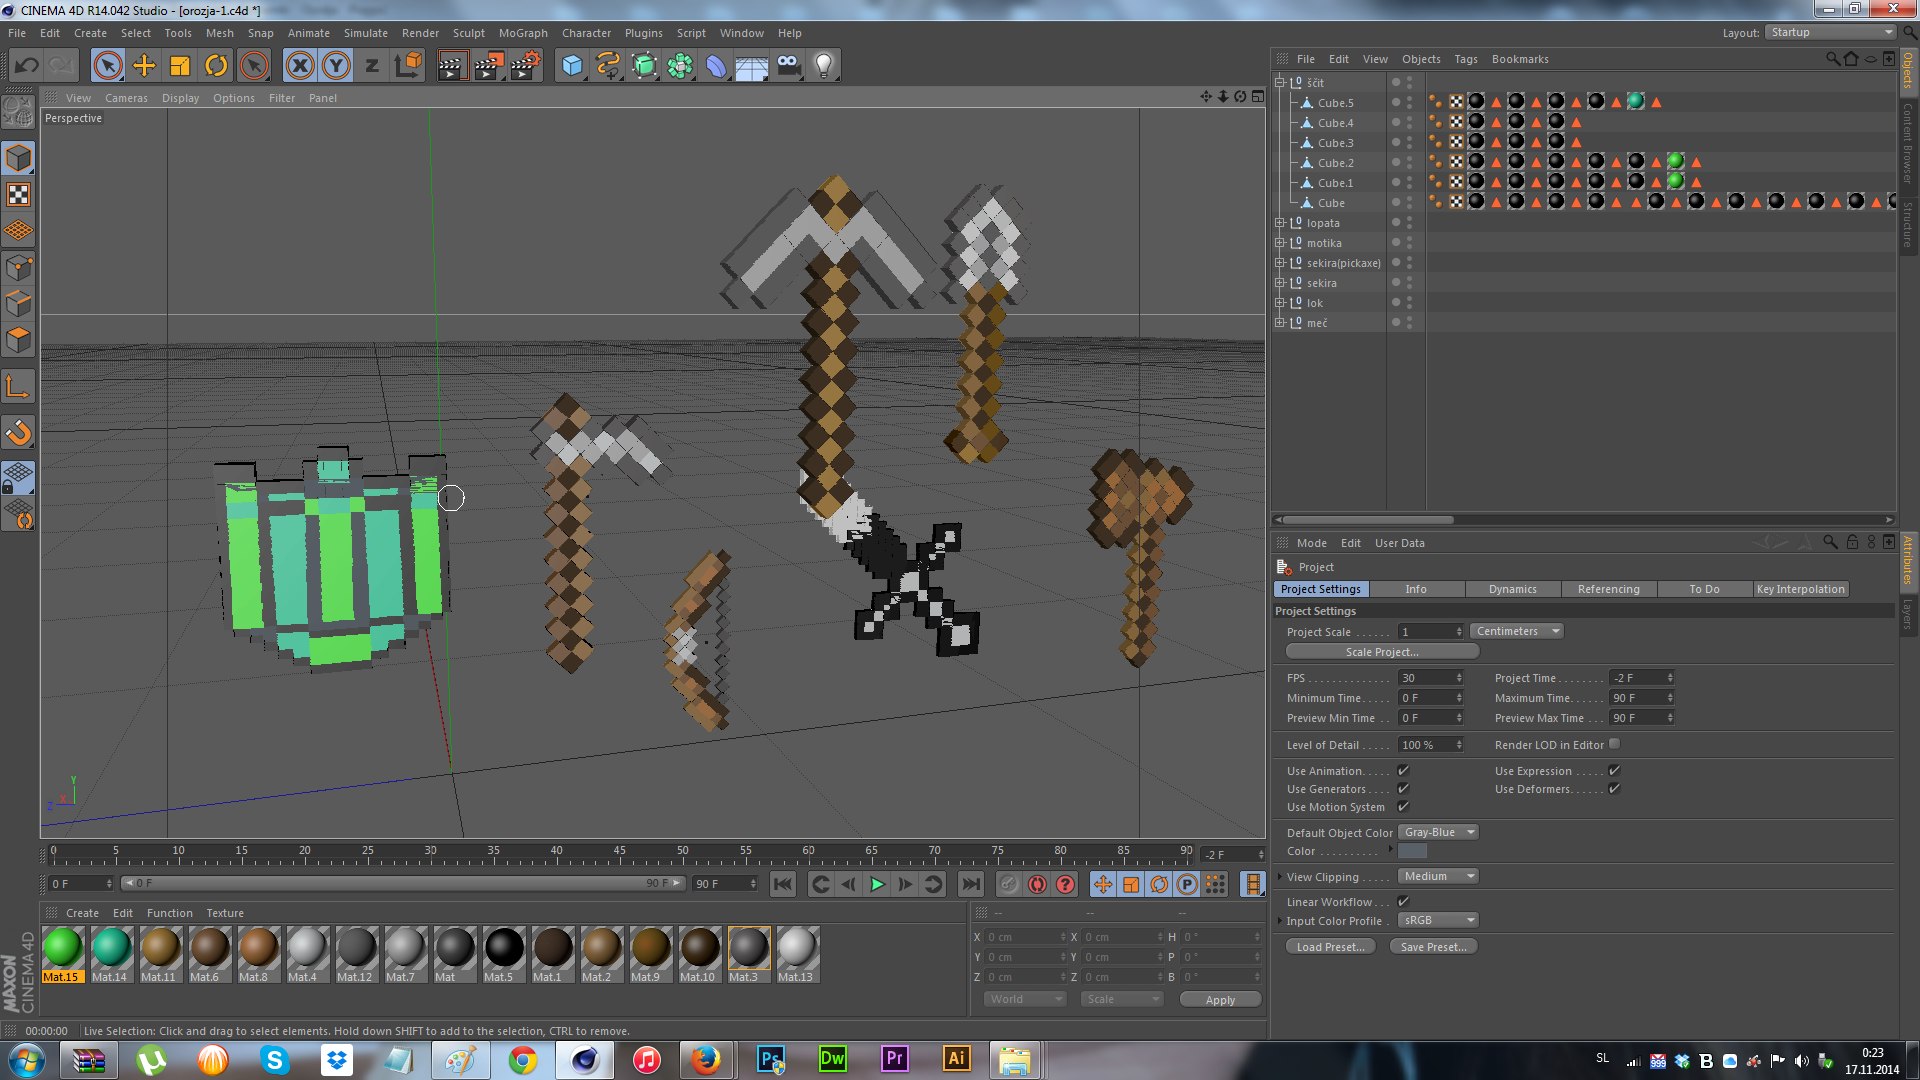Toggle Use Motion System checkbox

1403,806
